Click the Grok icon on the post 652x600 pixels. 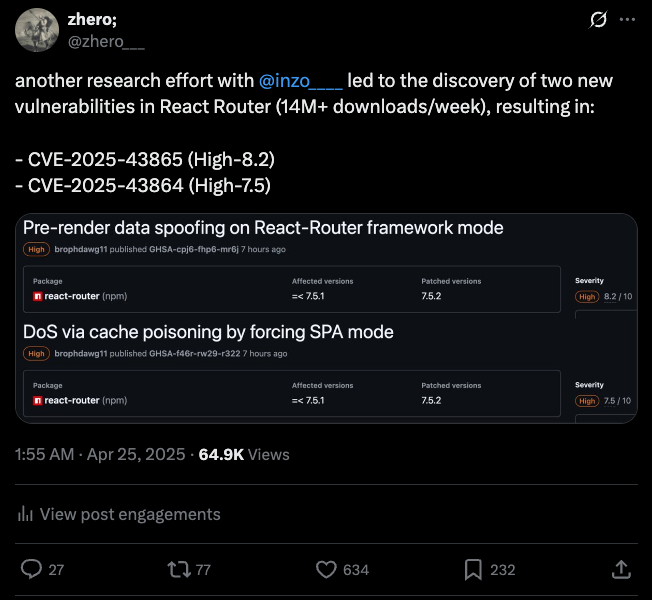click(598, 20)
